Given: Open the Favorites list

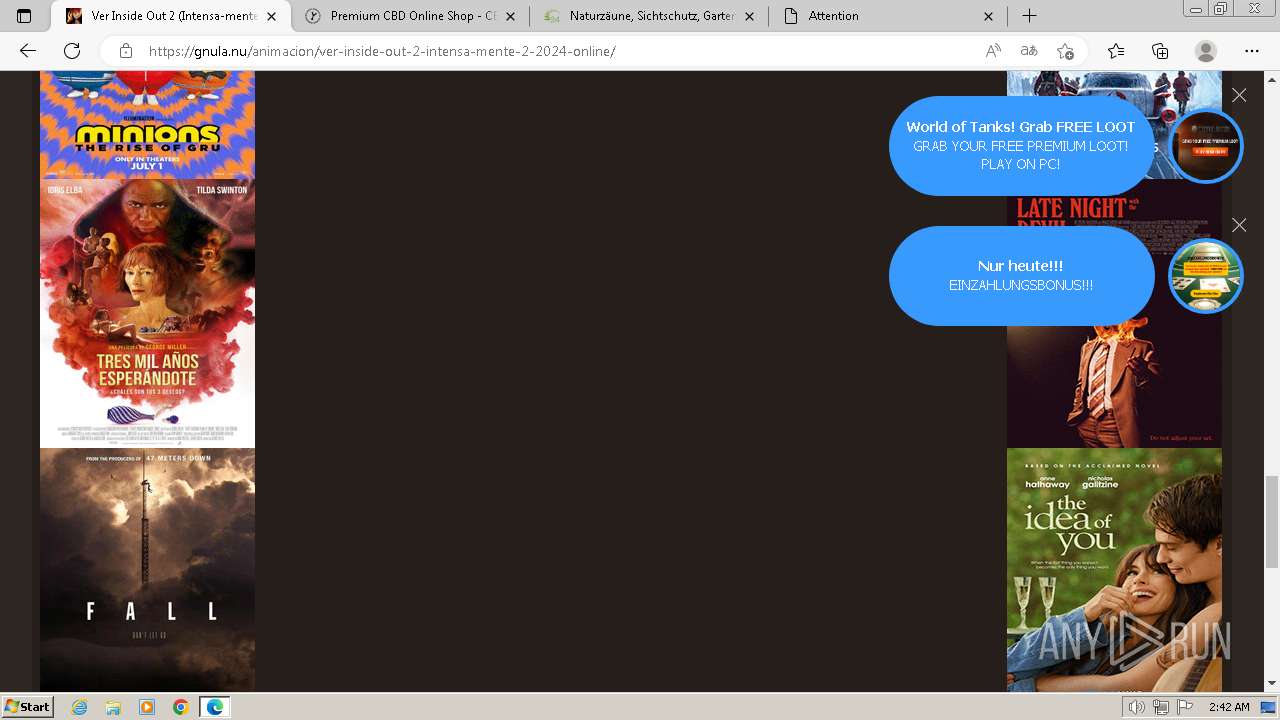Looking at the screenshot, I should tap(1116, 51).
